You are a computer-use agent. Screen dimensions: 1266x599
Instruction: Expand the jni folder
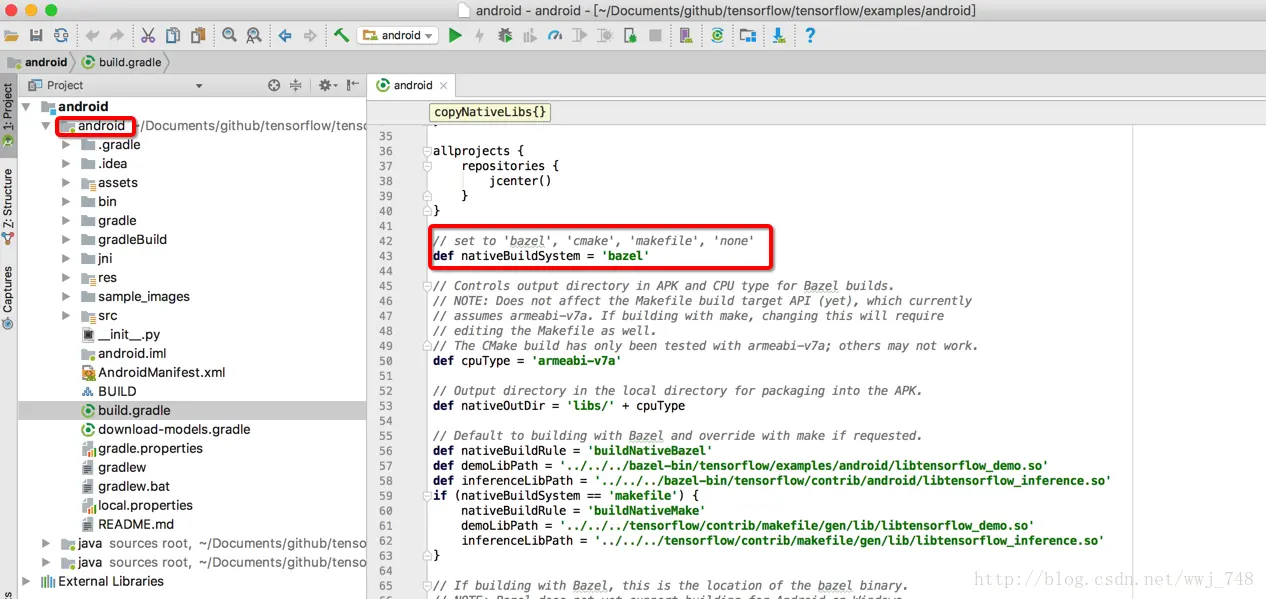click(66, 259)
